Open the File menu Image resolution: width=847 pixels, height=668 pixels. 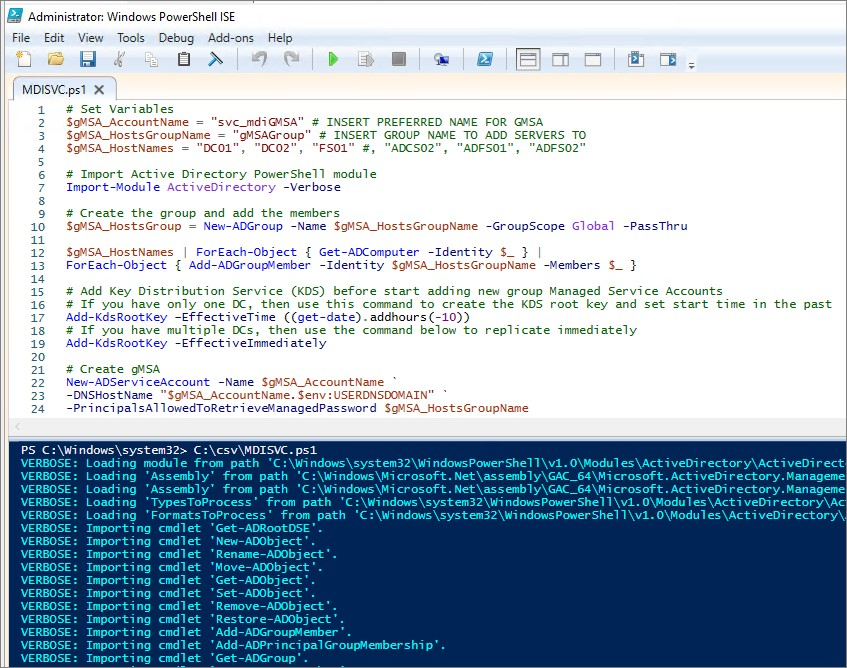21,38
